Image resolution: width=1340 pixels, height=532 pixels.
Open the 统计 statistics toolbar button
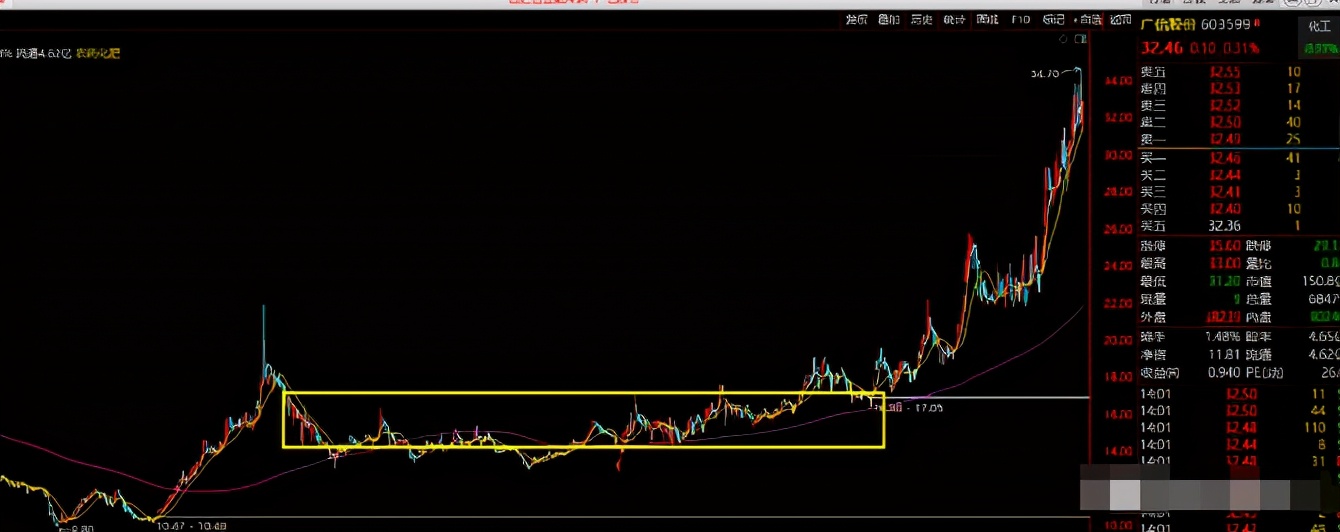tap(954, 19)
